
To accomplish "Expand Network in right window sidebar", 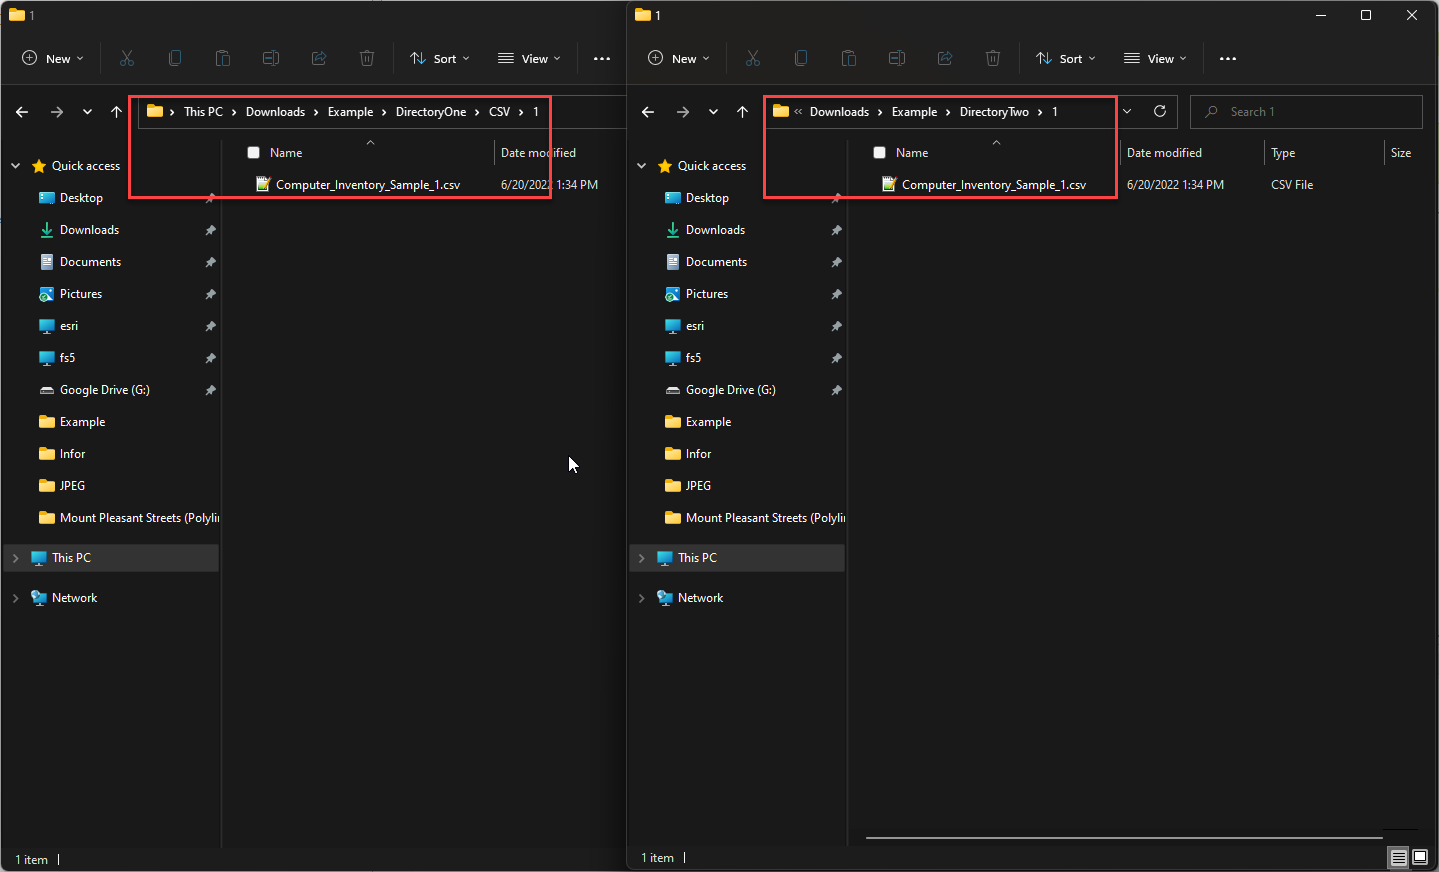I will tap(642, 598).
